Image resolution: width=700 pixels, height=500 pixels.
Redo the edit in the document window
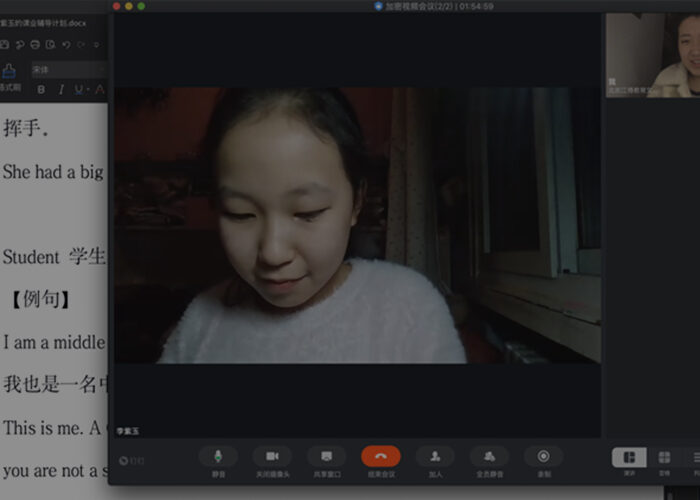coord(81,44)
